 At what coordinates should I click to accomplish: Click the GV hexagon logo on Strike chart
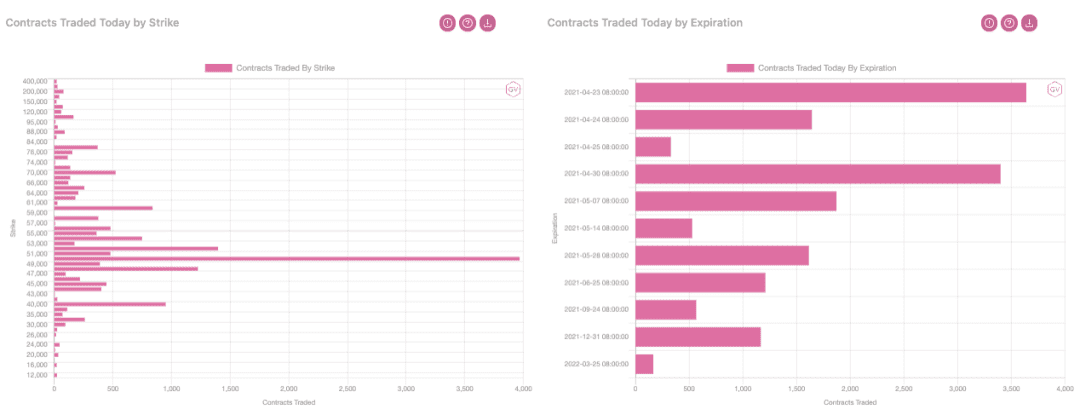(x=512, y=90)
